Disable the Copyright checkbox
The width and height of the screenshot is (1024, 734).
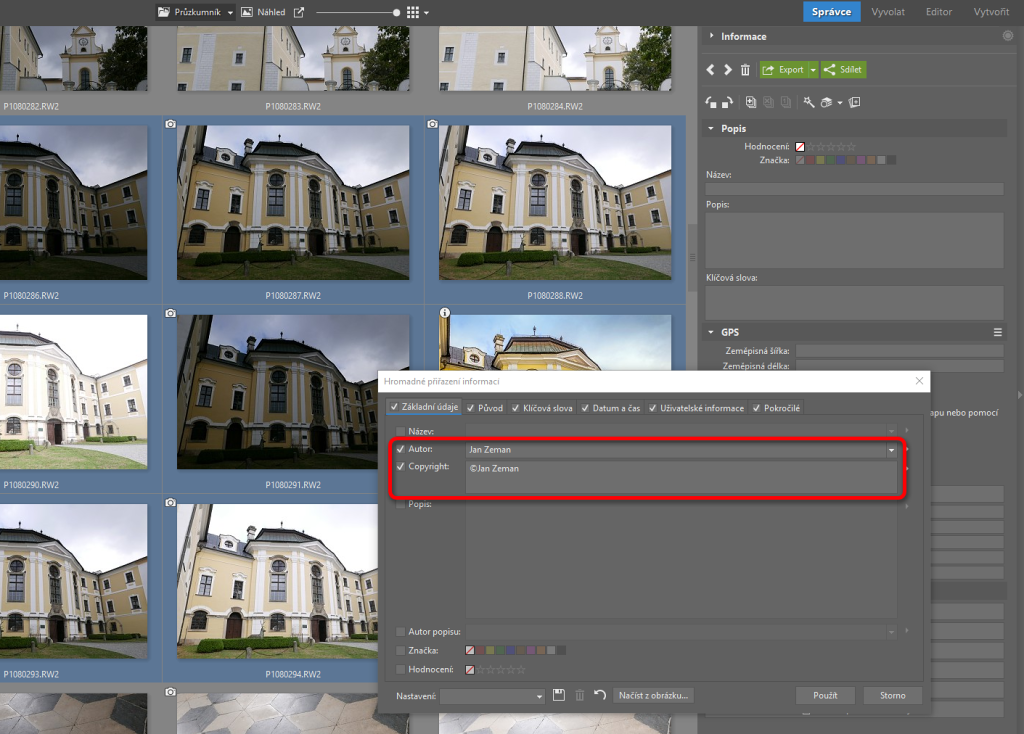401,467
